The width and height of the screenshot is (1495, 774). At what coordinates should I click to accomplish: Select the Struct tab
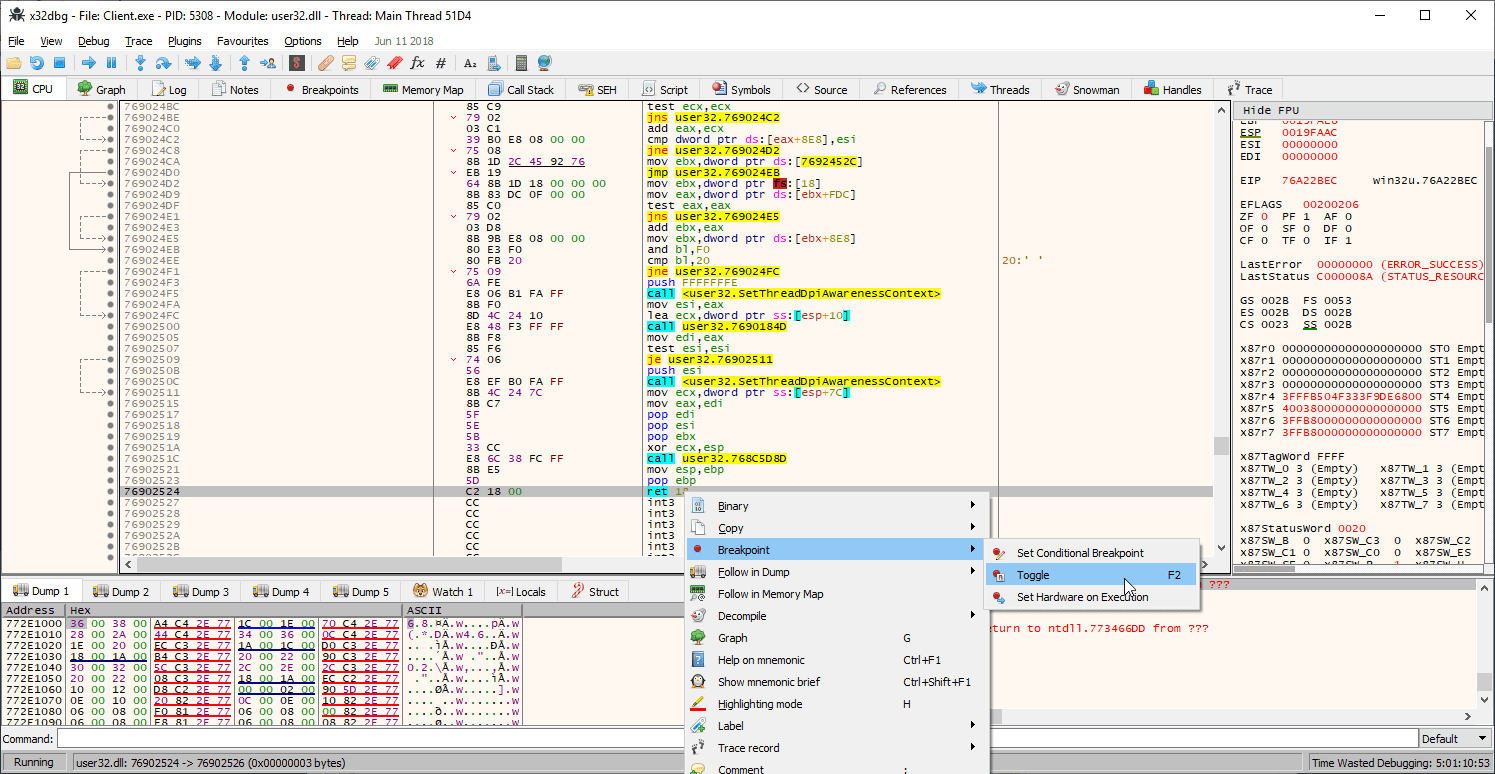point(595,591)
